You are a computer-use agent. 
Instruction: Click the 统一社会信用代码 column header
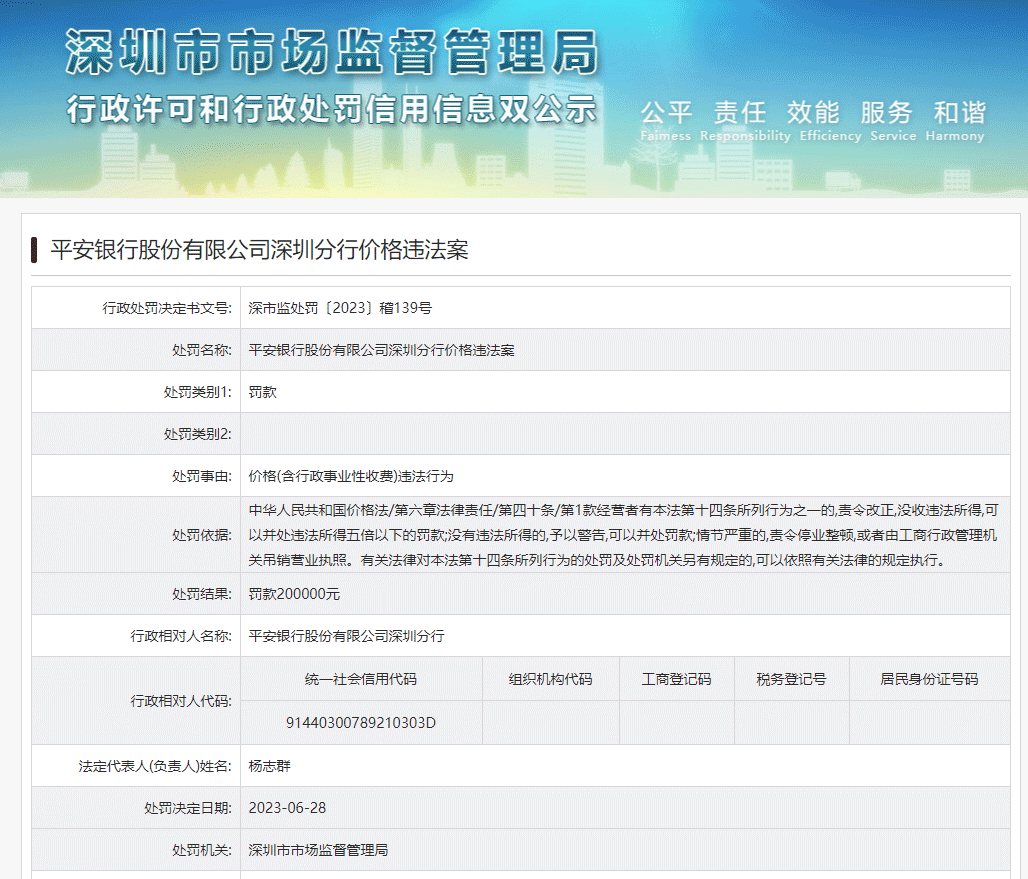click(x=361, y=679)
